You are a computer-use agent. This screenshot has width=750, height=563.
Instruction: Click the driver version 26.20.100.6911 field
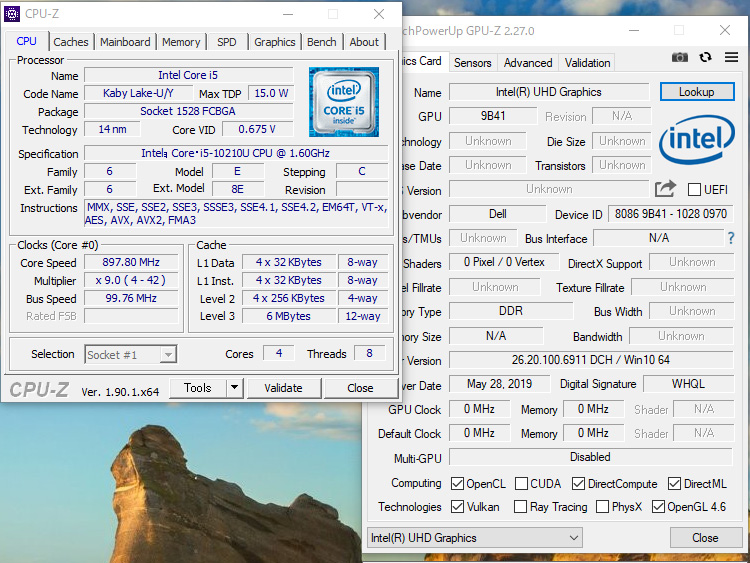pyautogui.click(x=591, y=360)
